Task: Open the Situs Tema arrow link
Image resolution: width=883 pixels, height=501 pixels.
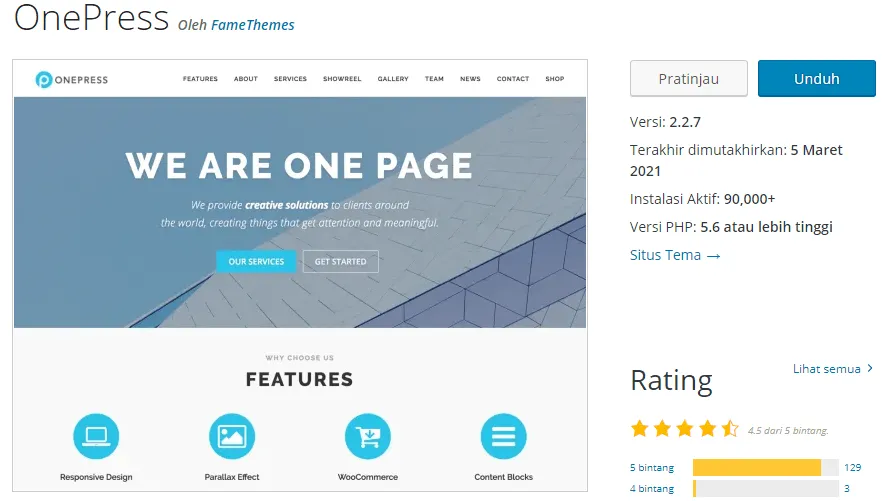Action: click(x=675, y=255)
